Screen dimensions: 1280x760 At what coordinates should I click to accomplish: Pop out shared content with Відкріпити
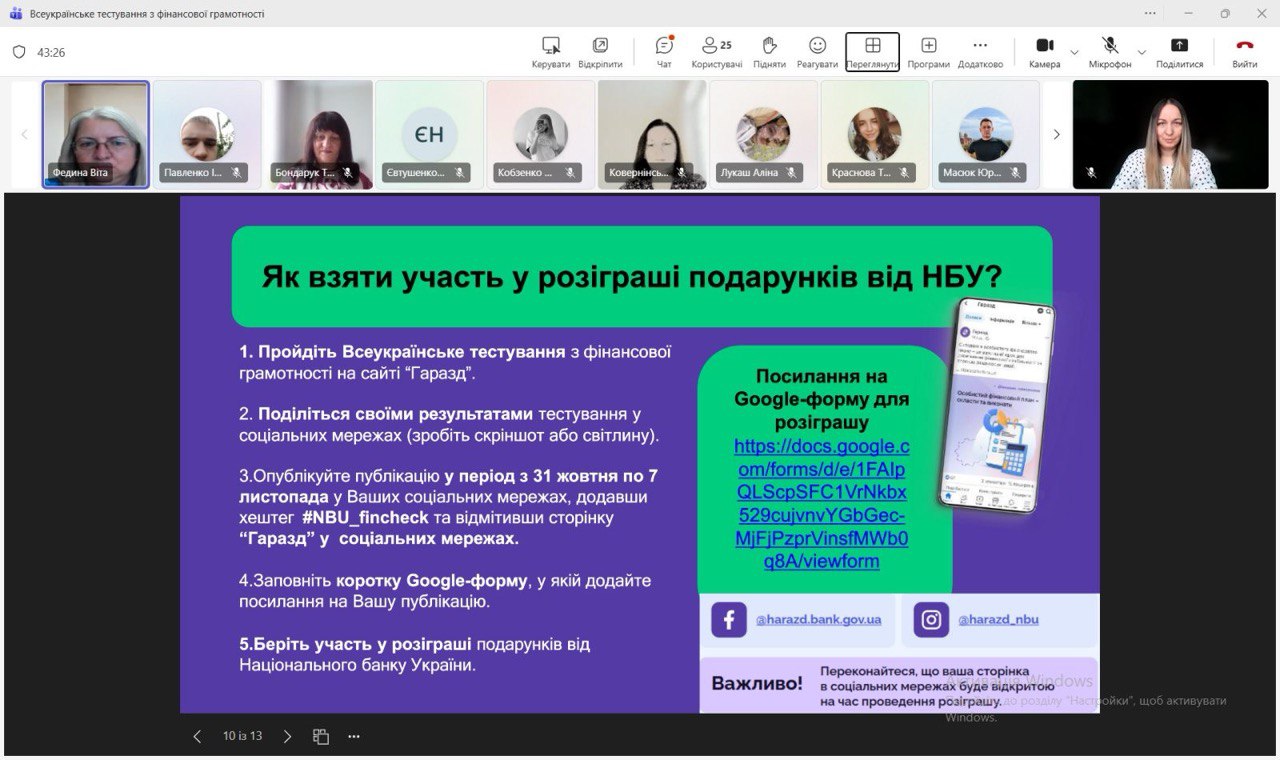(x=600, y=51)
